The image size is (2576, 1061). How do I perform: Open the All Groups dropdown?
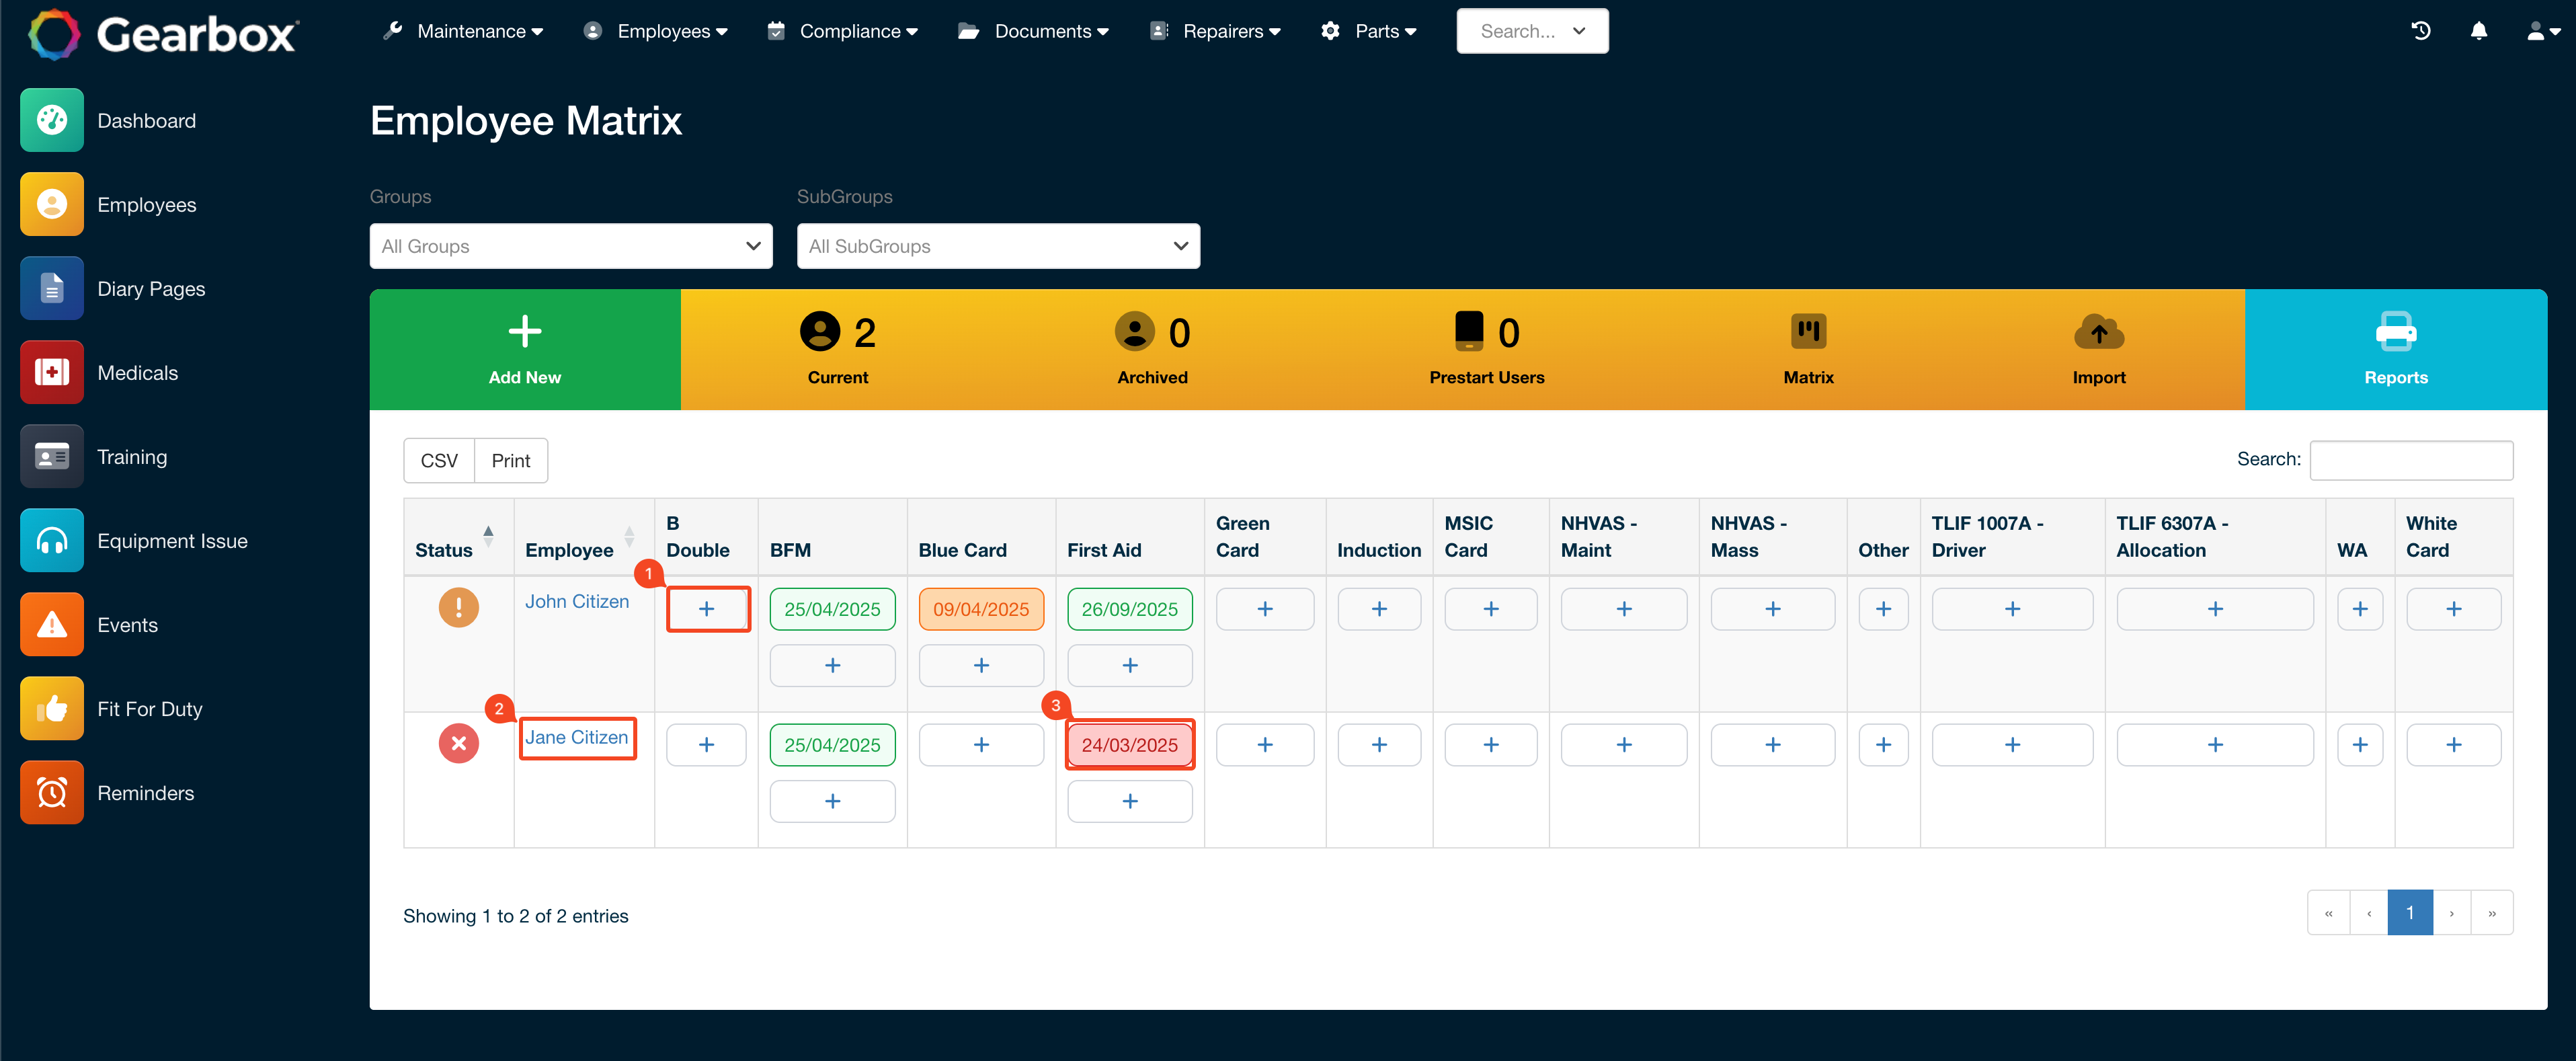[x=570, y=246]
